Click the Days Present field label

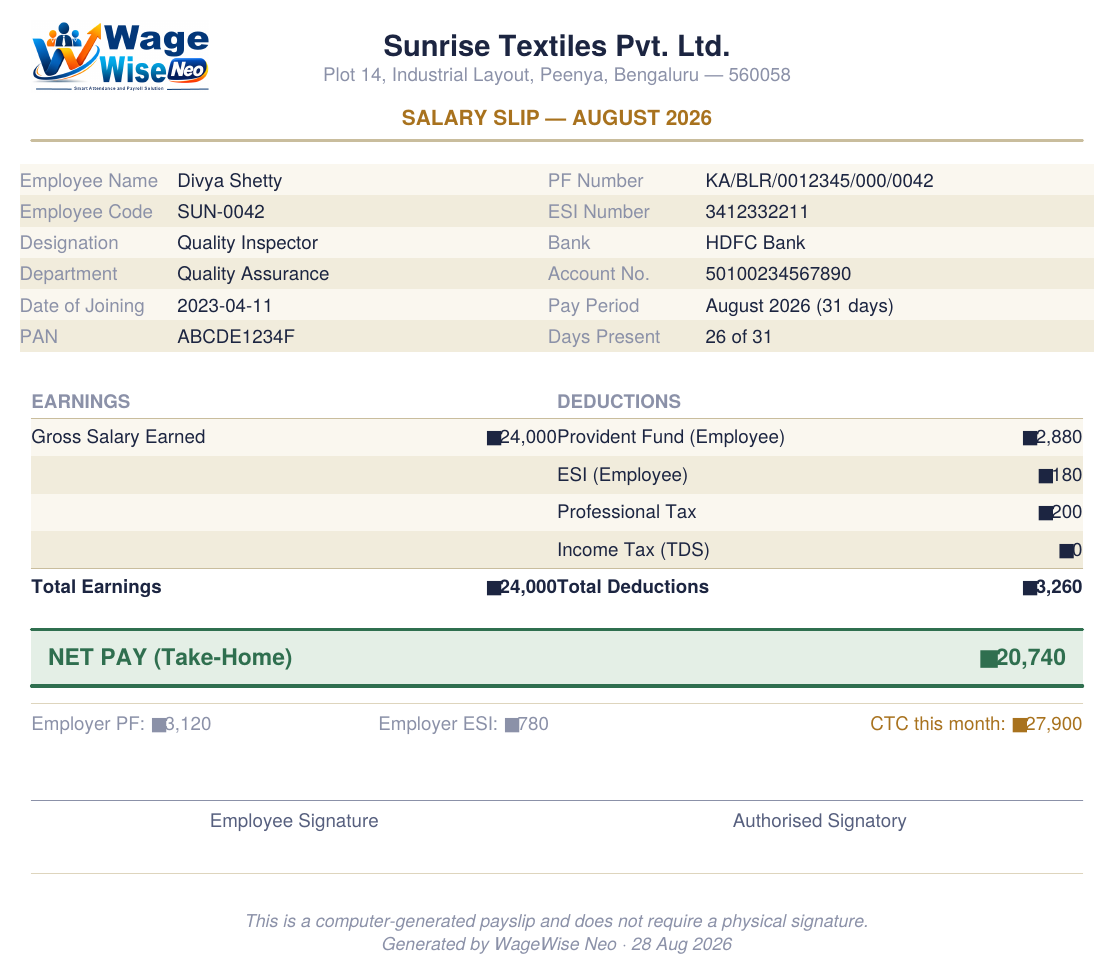pyautogui.click(x=604, y=337)
